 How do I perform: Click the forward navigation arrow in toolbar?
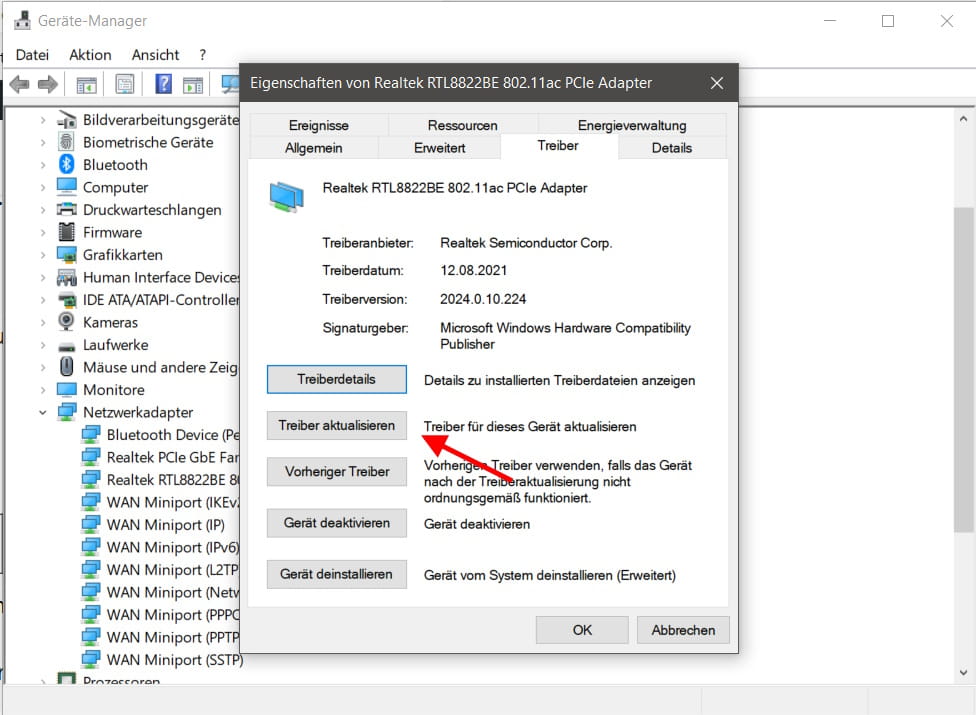coord(46,84)
